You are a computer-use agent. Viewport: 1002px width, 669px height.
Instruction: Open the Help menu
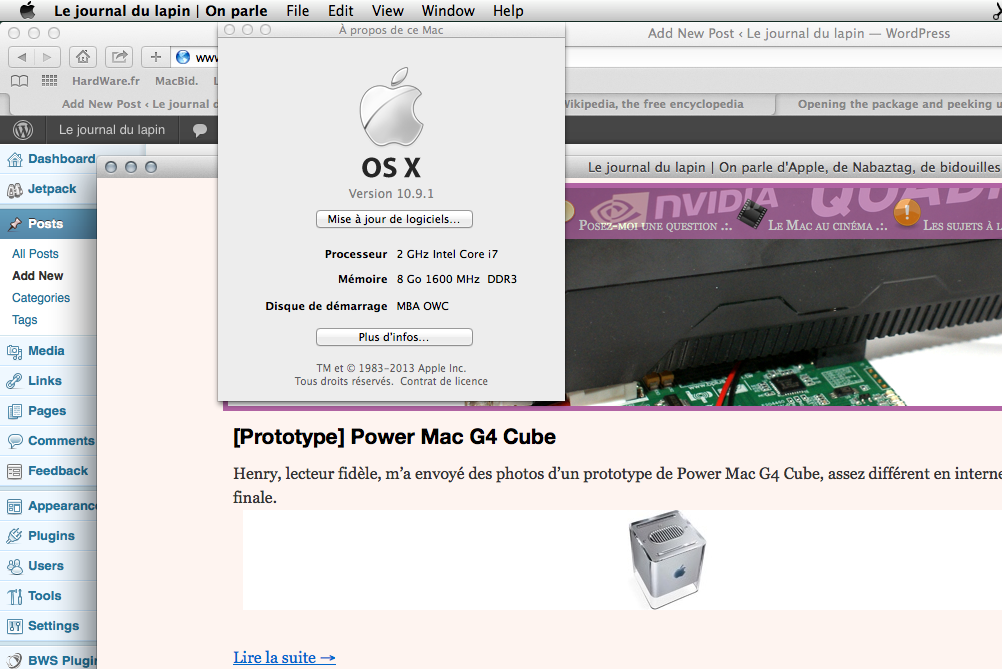pyautogui.click(x=508, y=11)
